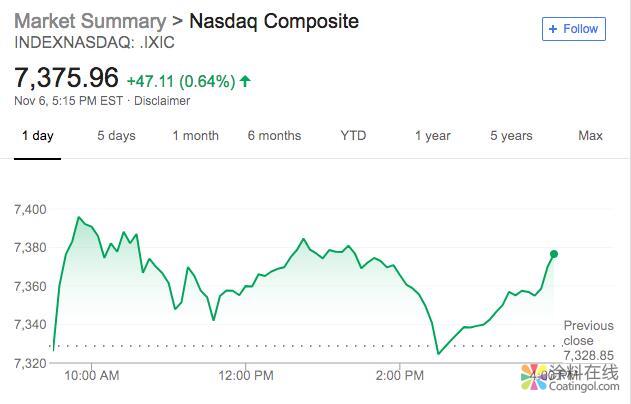Click the 12:00 PM time axis label
This screenshot has width=631, height=404.
pyautogui.click(x=245, y=376)
